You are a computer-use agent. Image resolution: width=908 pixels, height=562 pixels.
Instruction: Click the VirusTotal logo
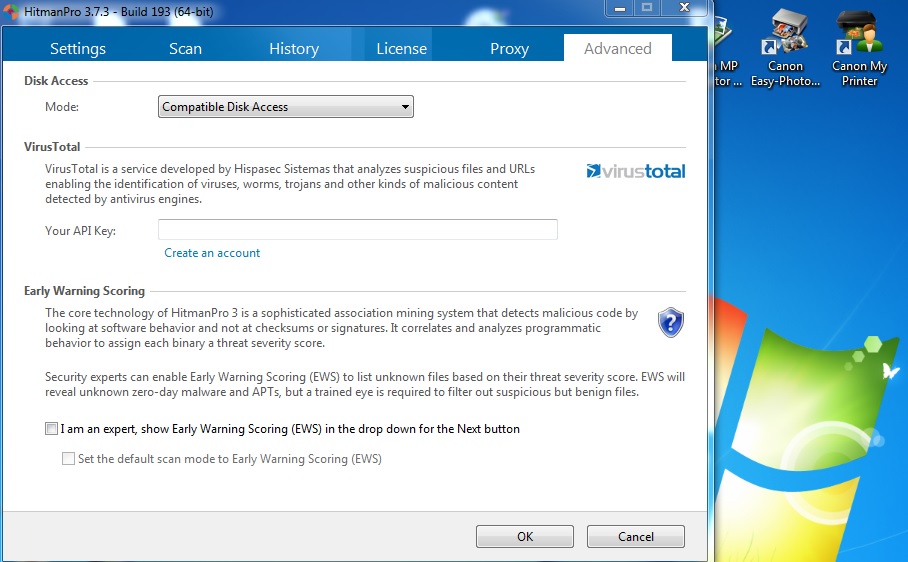click(x=635, y=171)
